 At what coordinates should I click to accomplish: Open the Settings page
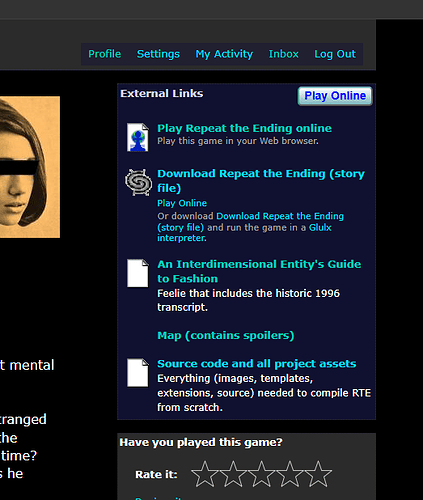[158, 54]
